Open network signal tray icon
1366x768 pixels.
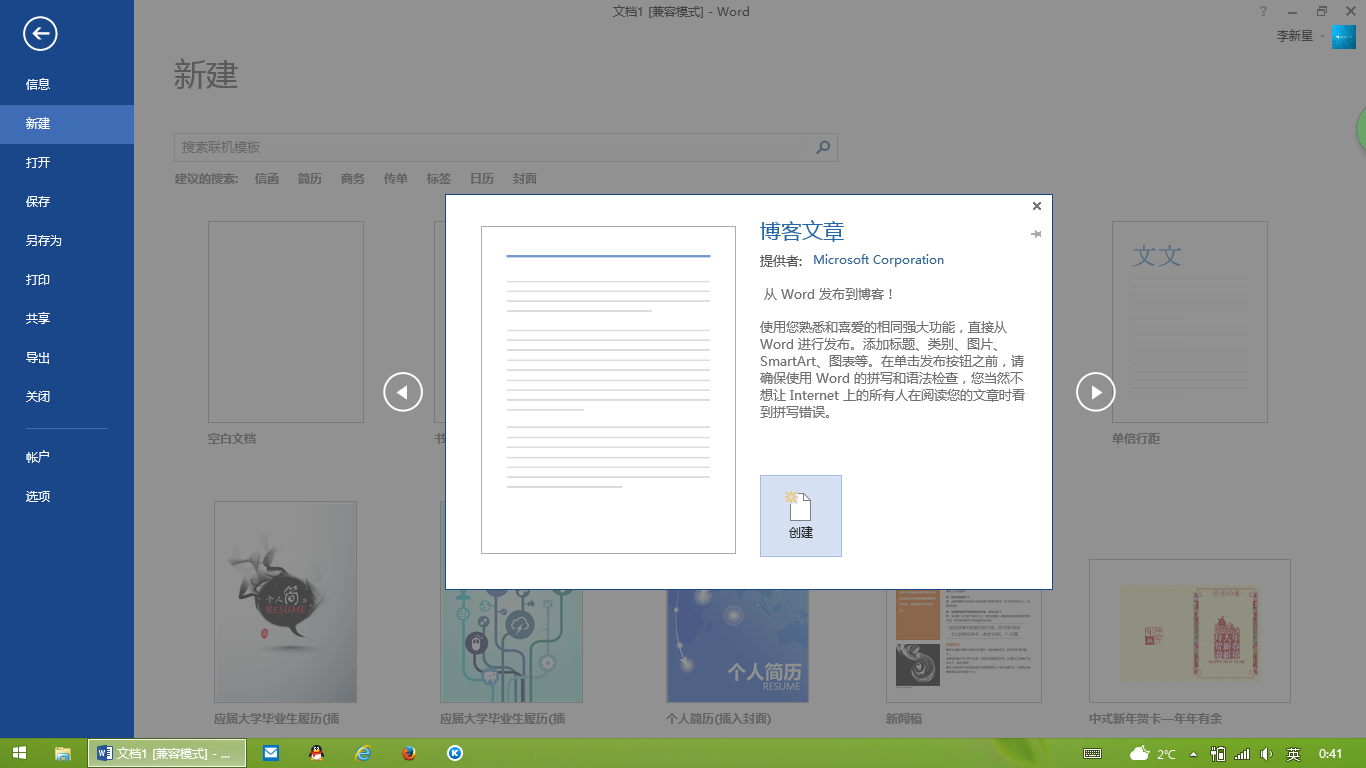coord(1243,754)
